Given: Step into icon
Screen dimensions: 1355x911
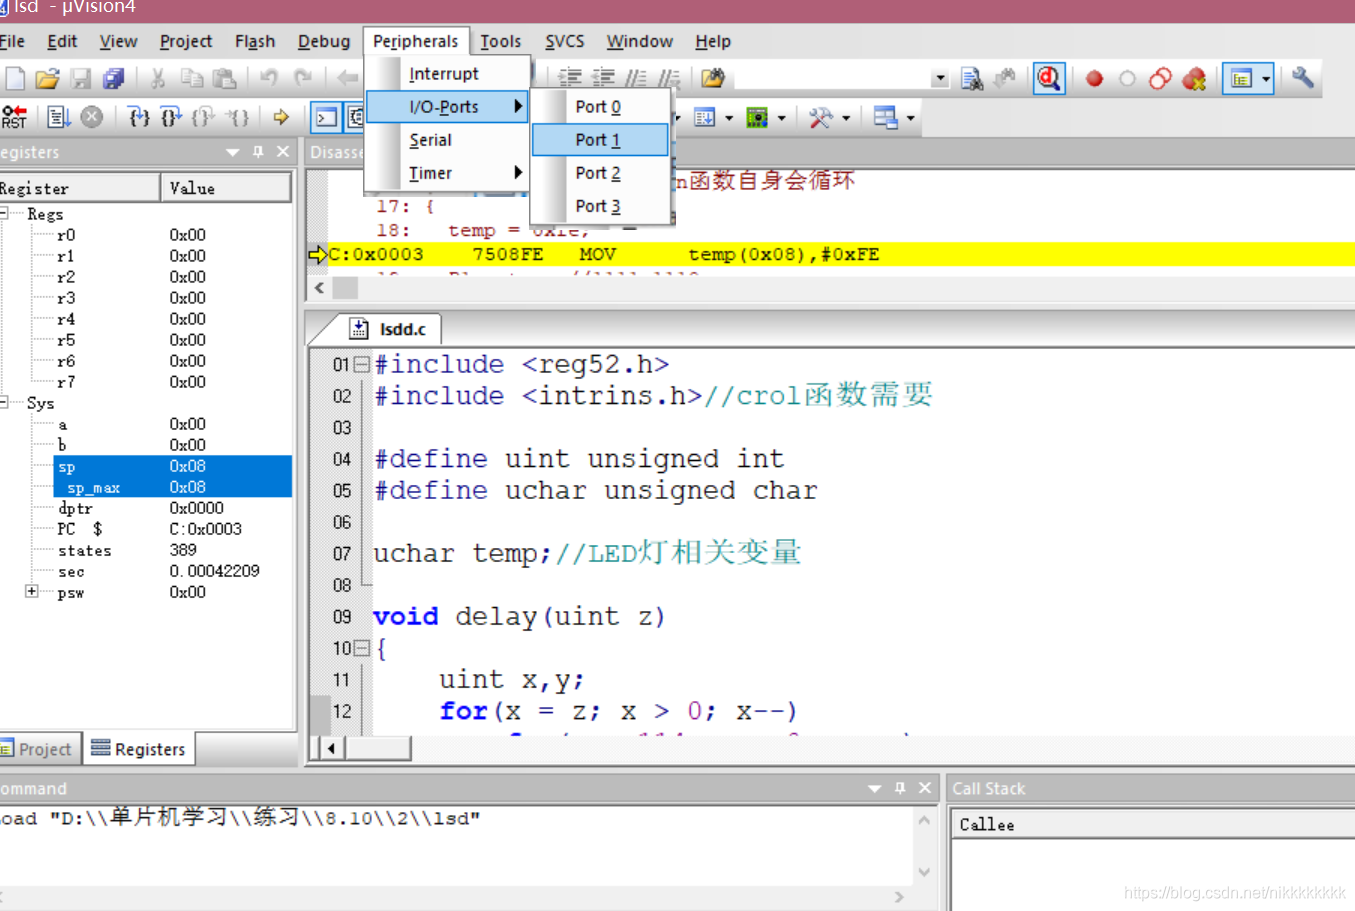Looking at the screenshot, I should point(139,117).
